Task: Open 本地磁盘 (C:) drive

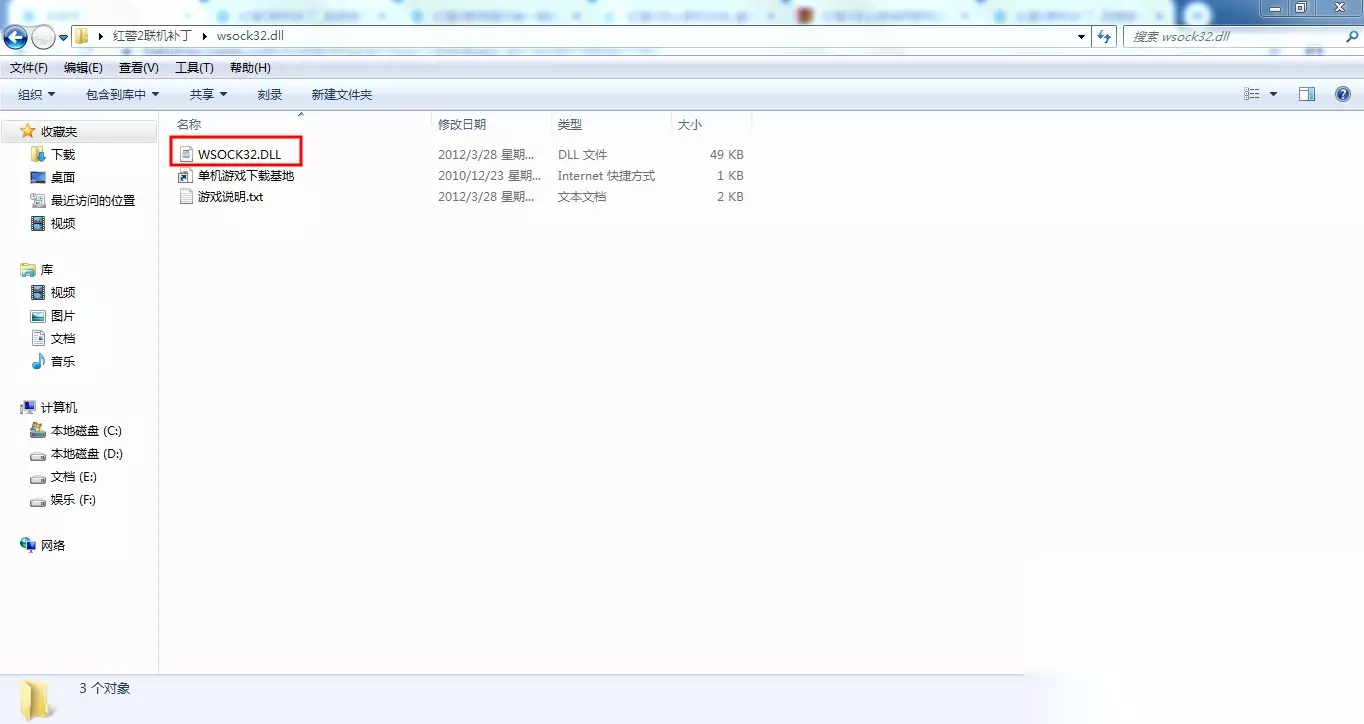Action: tap(86, 431)
